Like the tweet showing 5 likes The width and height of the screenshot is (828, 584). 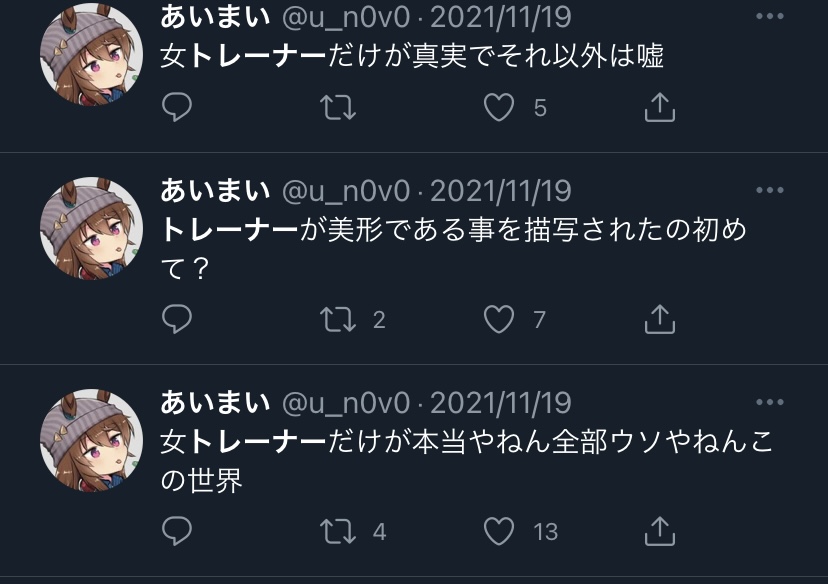499,107
